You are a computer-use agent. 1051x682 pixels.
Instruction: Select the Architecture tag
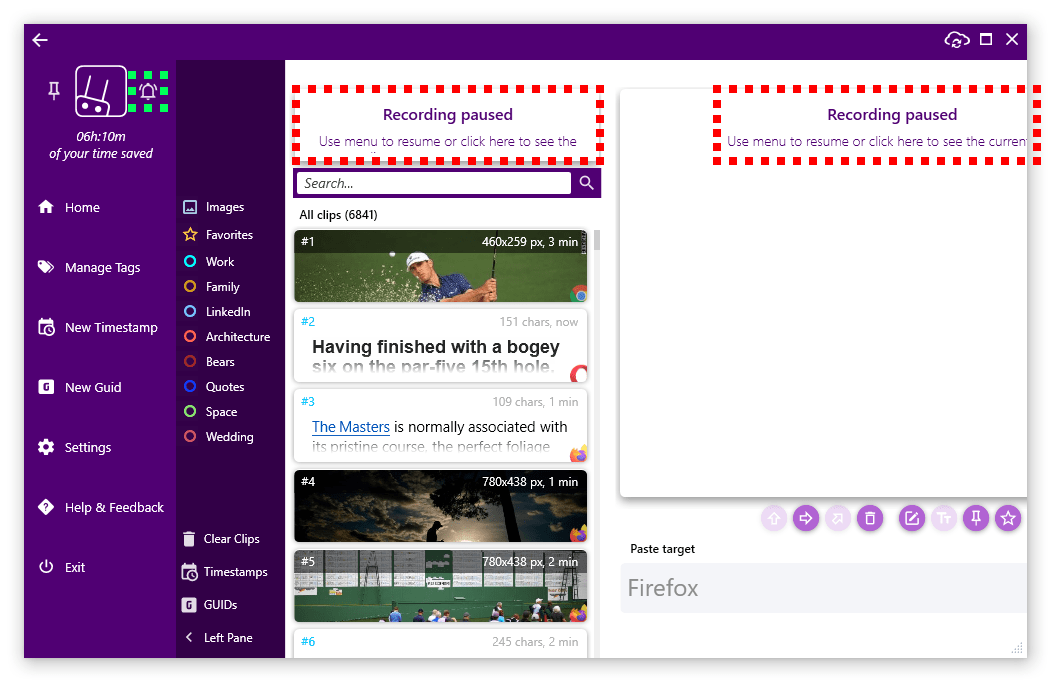[x=227, y=337]
